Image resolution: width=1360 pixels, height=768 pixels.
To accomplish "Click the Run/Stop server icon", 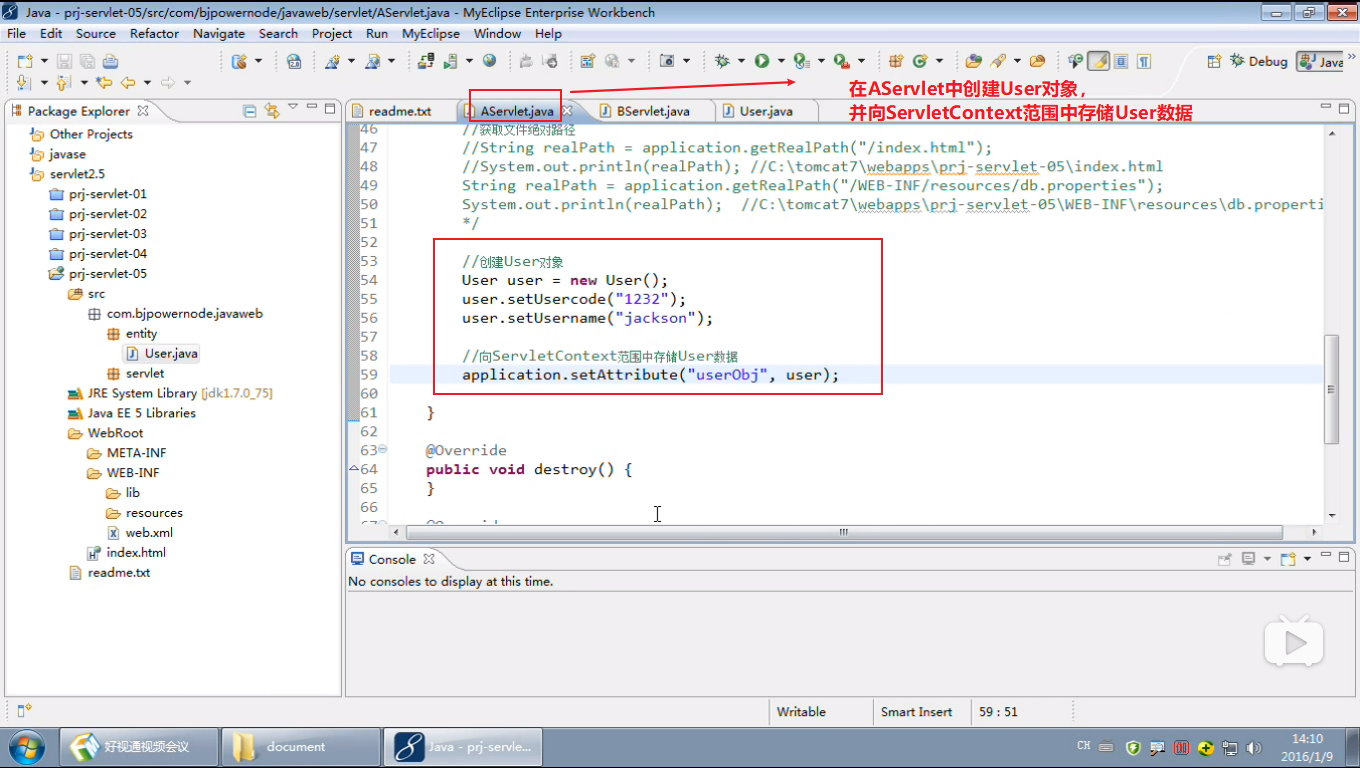I will pos(452,61).
